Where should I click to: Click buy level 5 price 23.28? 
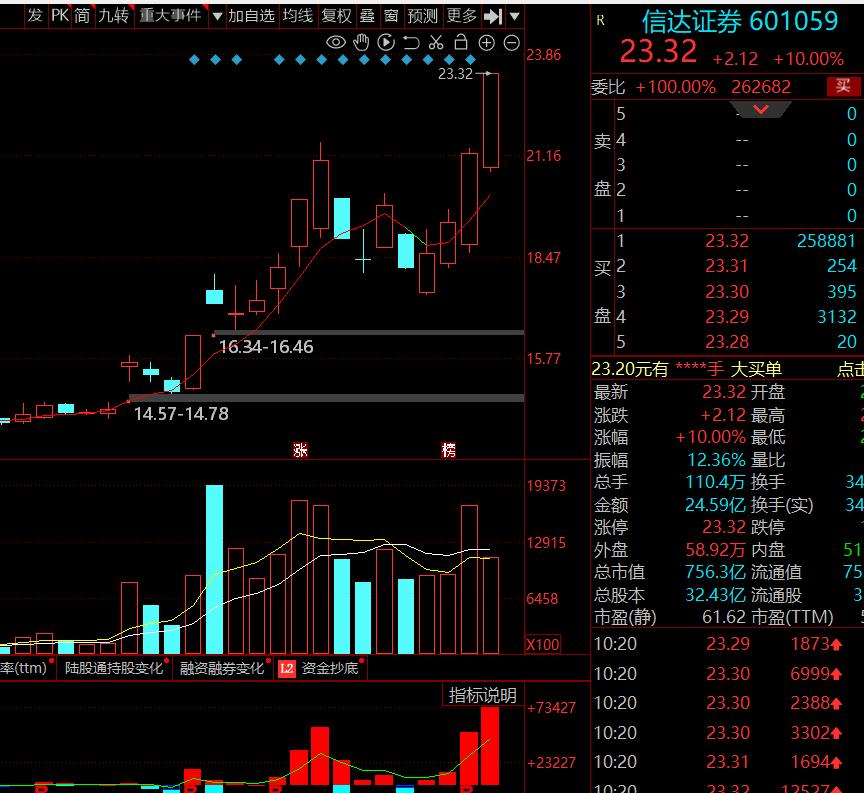727,342
